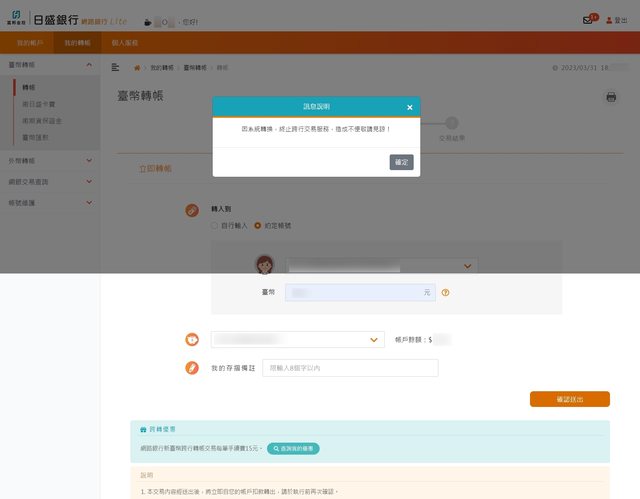
Task: Select the 約定帳號 radio option
Action: click(x=257, y=226)
